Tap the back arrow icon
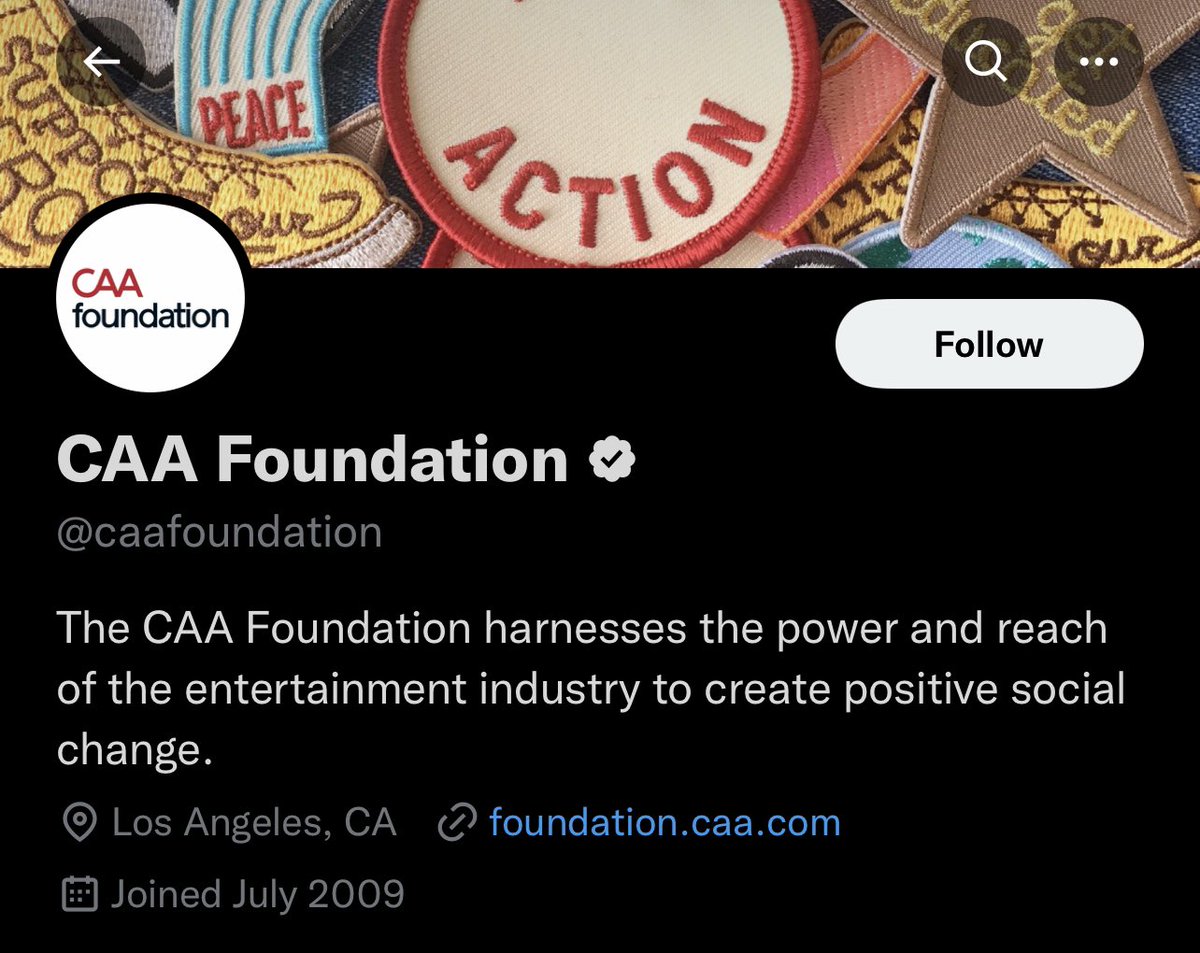The height and width of the screenshot is (953, 1200). [101, 62]
